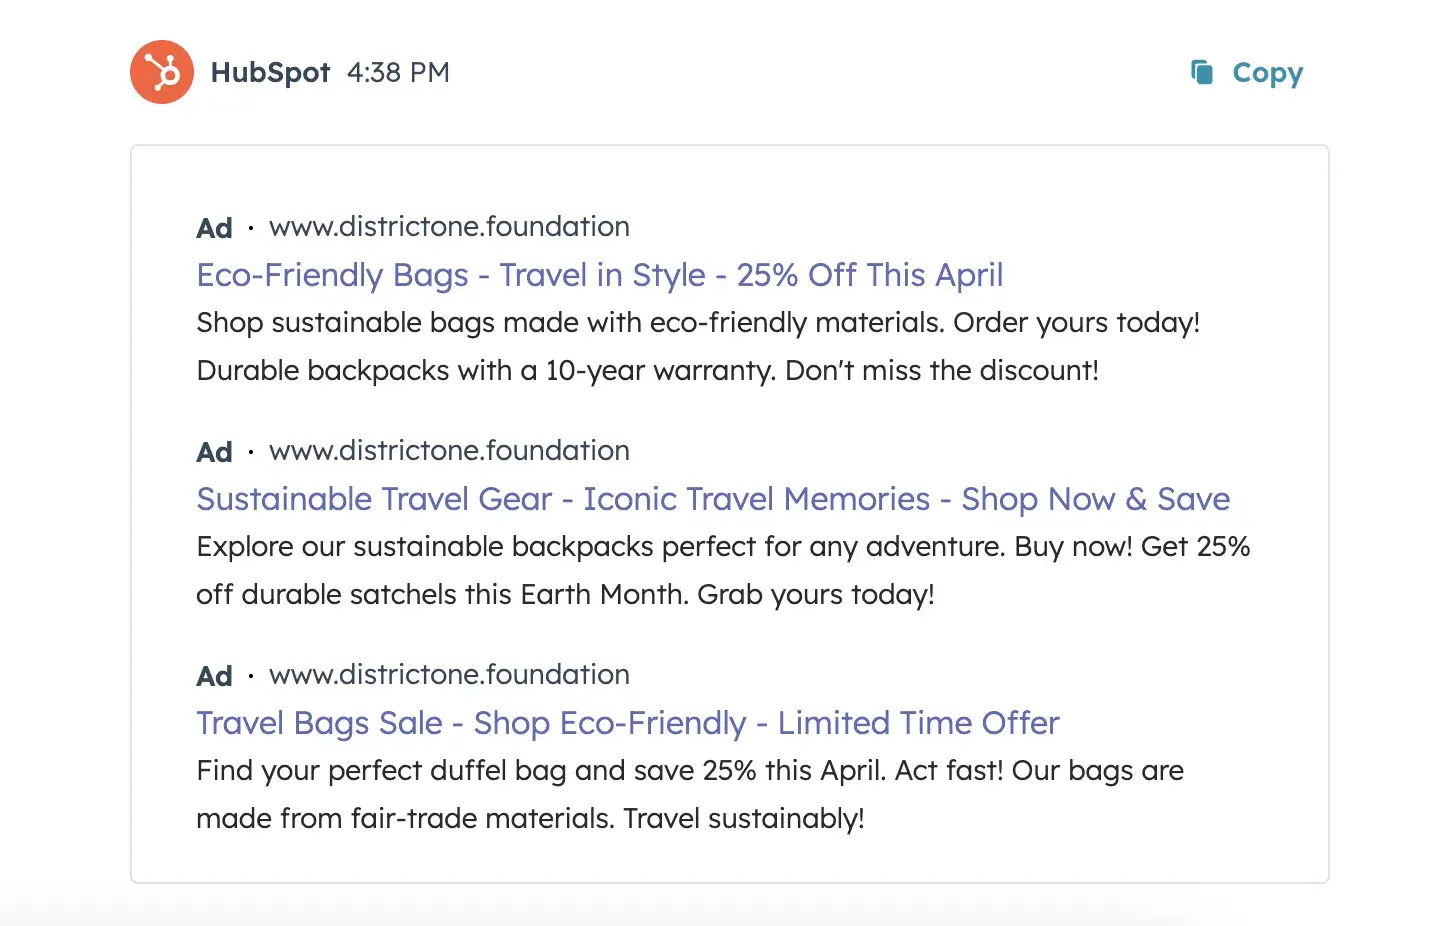The width and height of the screenshot is (1448, 926).
Task: Click the dot separator after the first Ad label
Action: point(249,228)
